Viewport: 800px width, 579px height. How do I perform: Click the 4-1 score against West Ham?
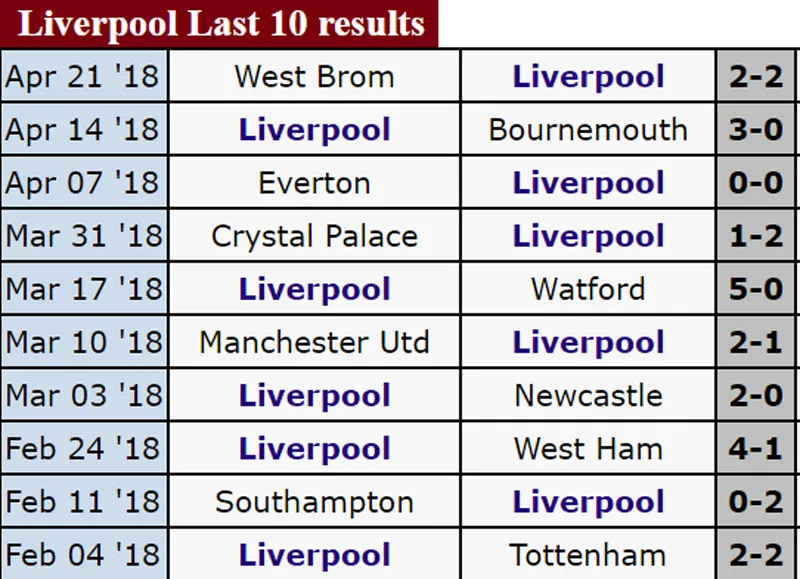point(756,448)
